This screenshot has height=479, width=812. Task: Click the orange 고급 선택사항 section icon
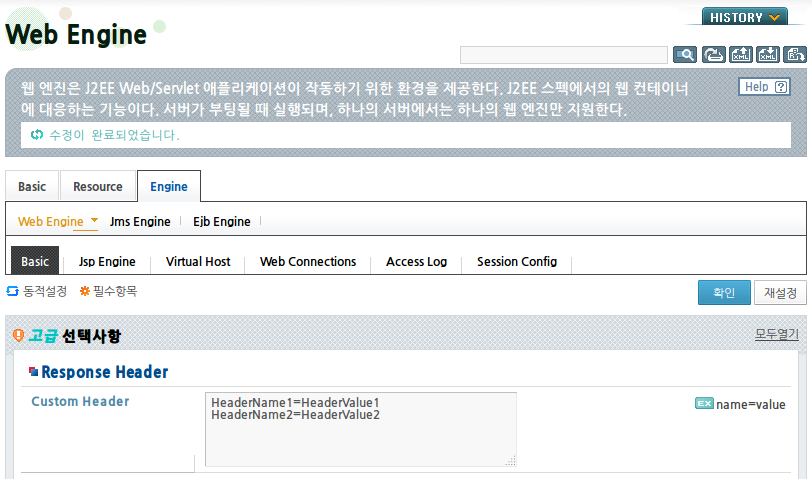point(18,336)
